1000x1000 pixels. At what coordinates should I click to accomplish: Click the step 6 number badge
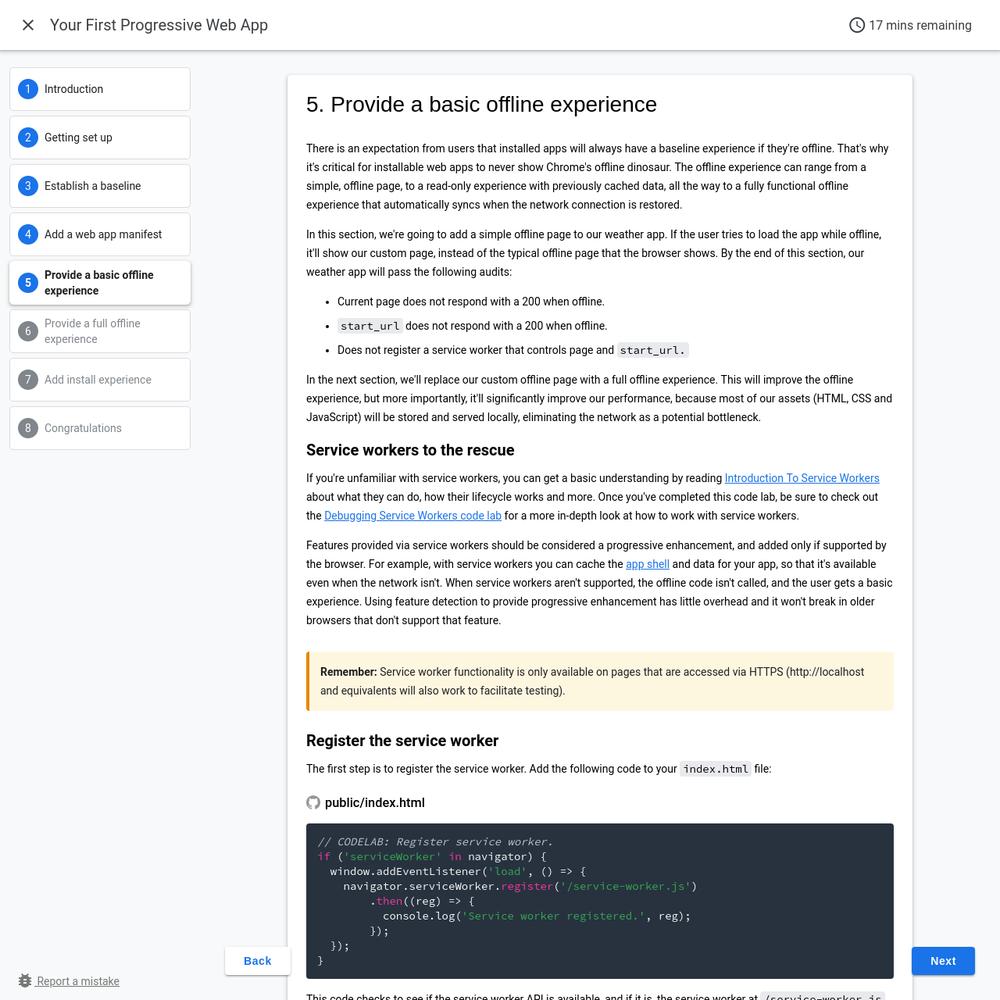[27, 331]
